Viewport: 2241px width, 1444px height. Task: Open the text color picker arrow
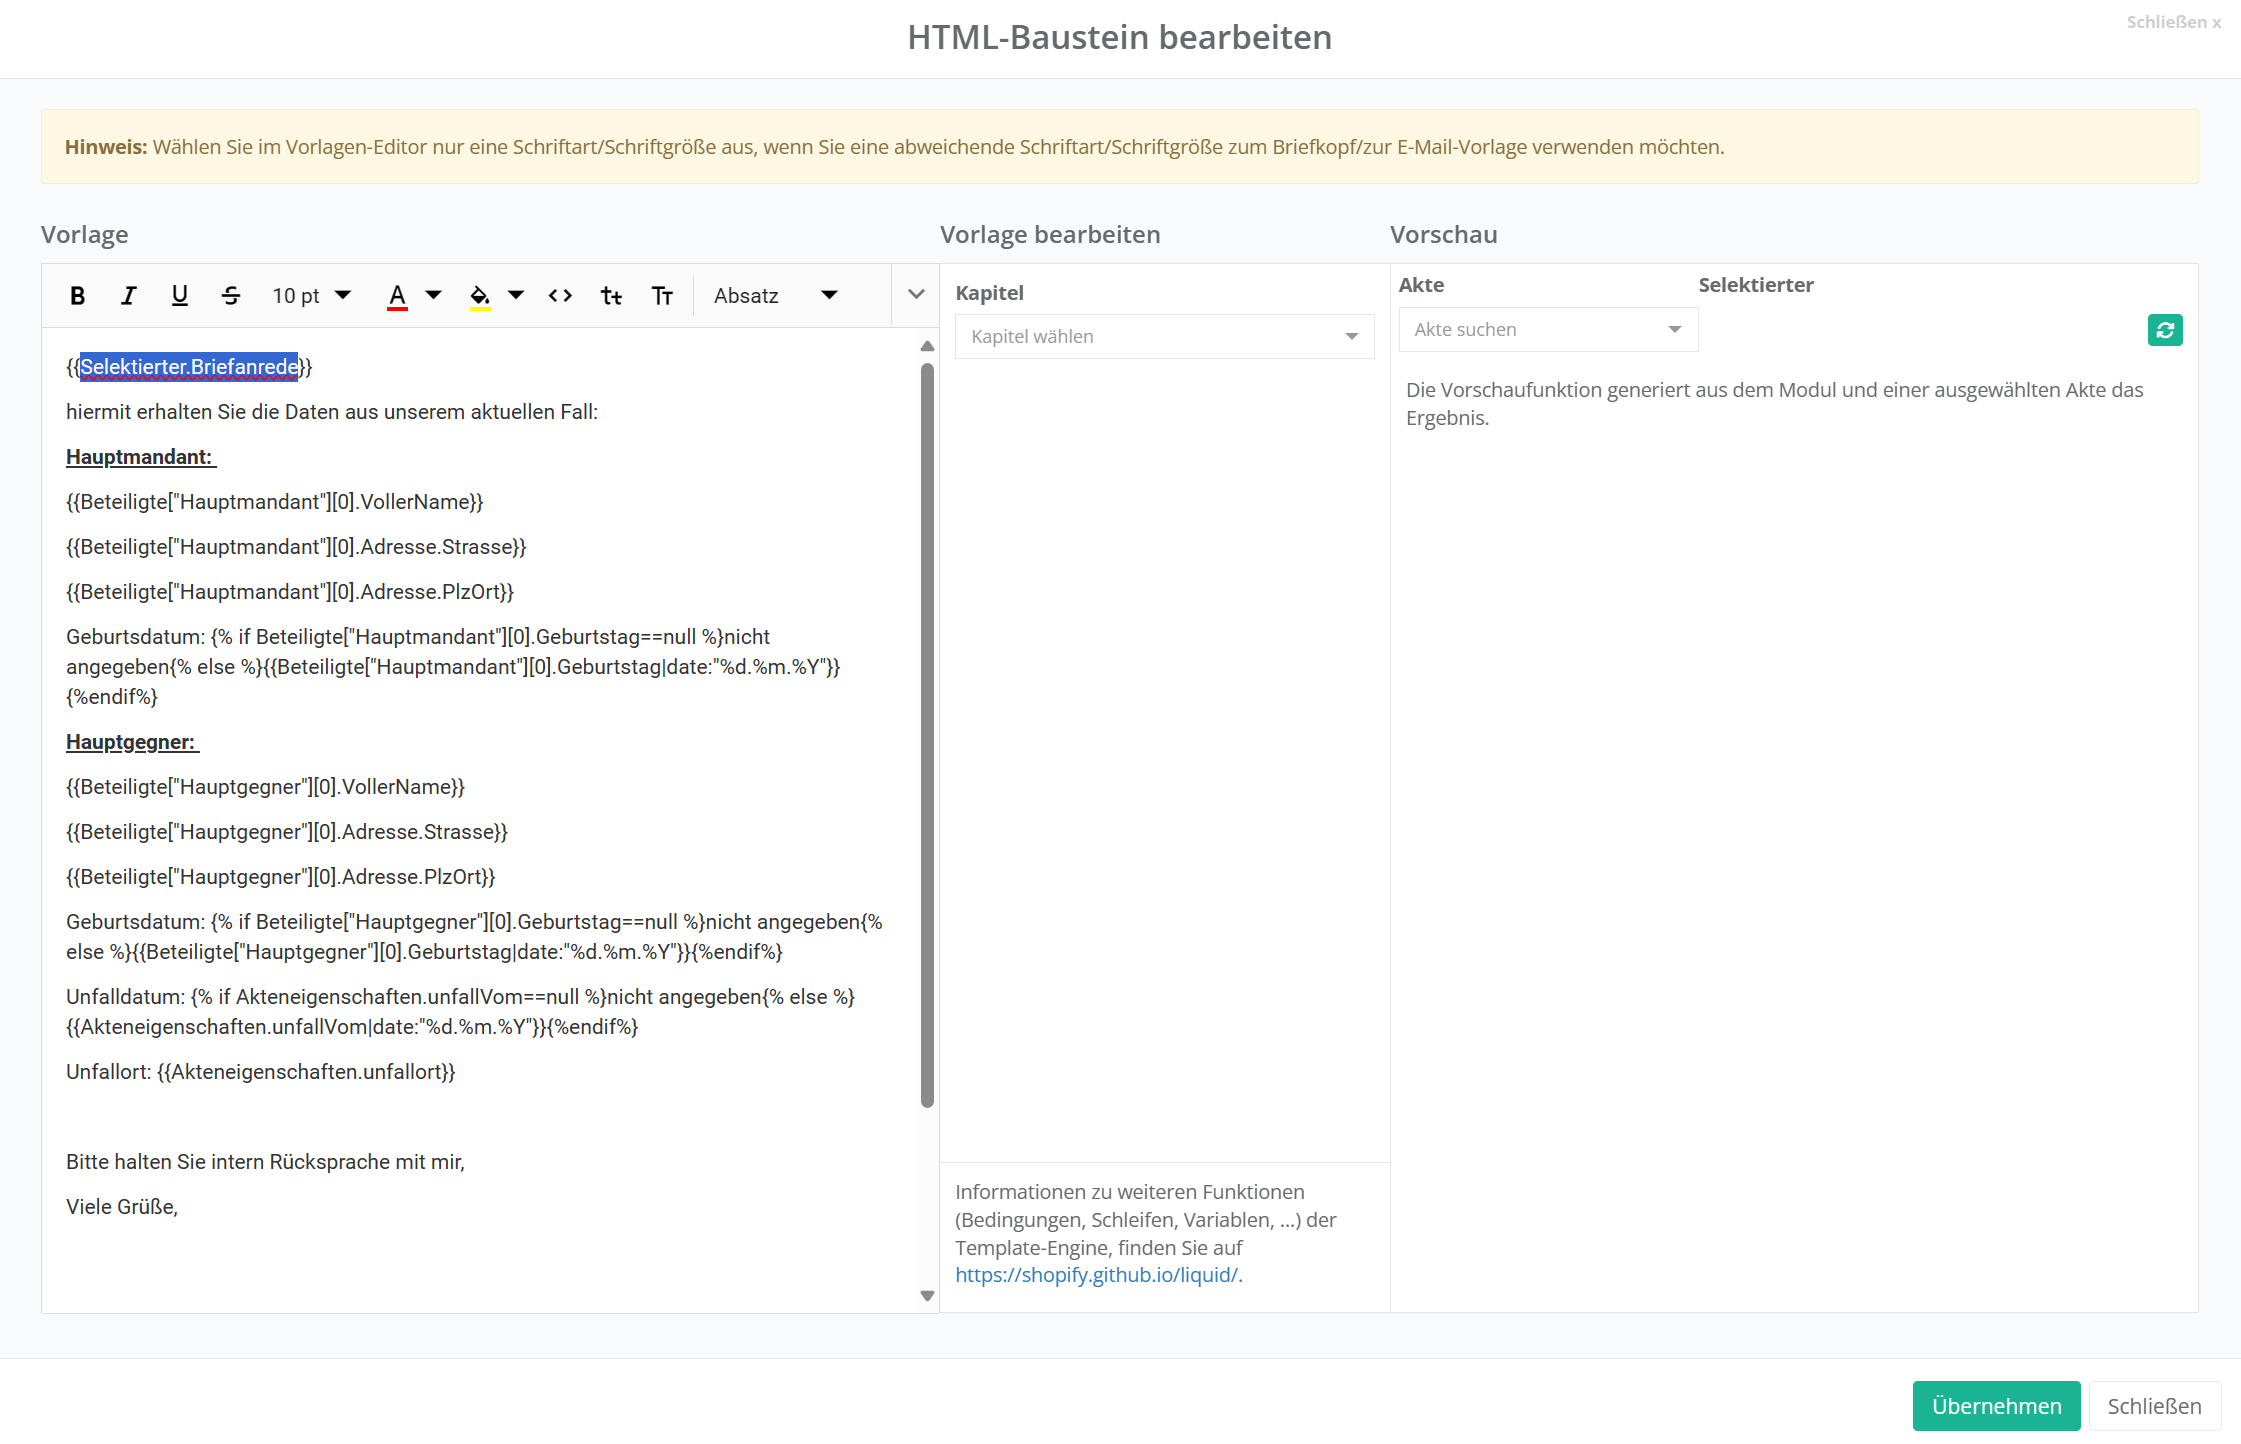(x=433, y=295)
